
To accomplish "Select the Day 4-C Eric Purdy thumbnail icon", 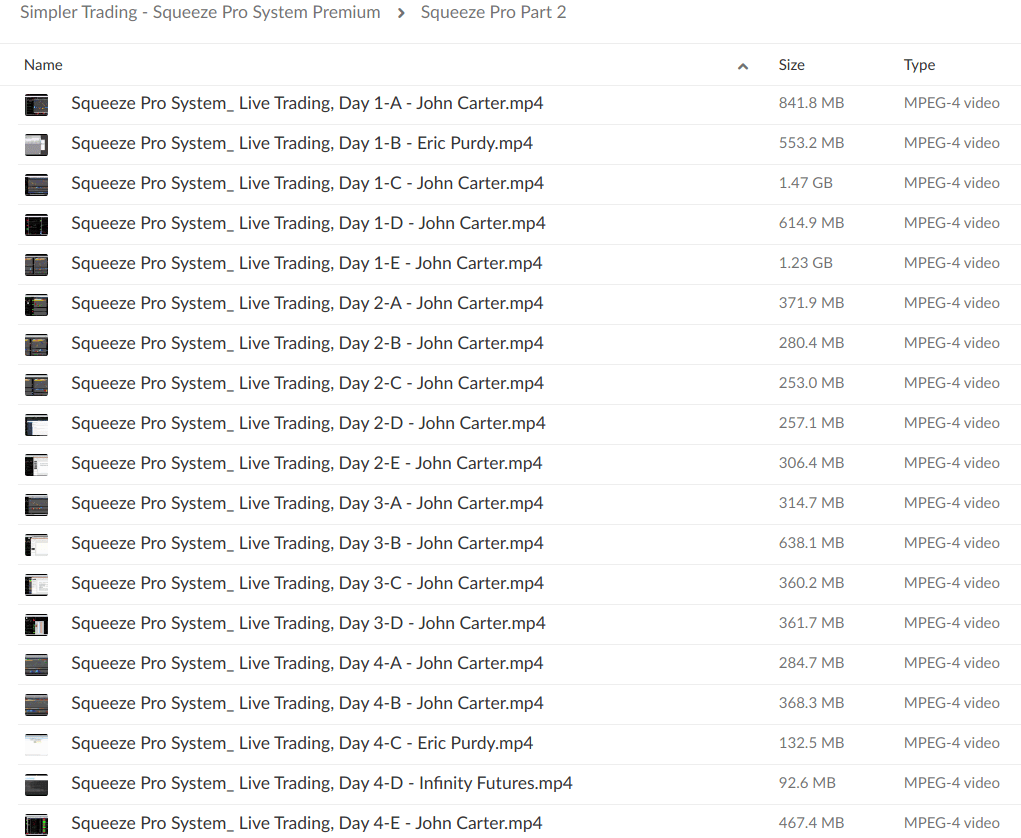I will (x=36, y=744).
